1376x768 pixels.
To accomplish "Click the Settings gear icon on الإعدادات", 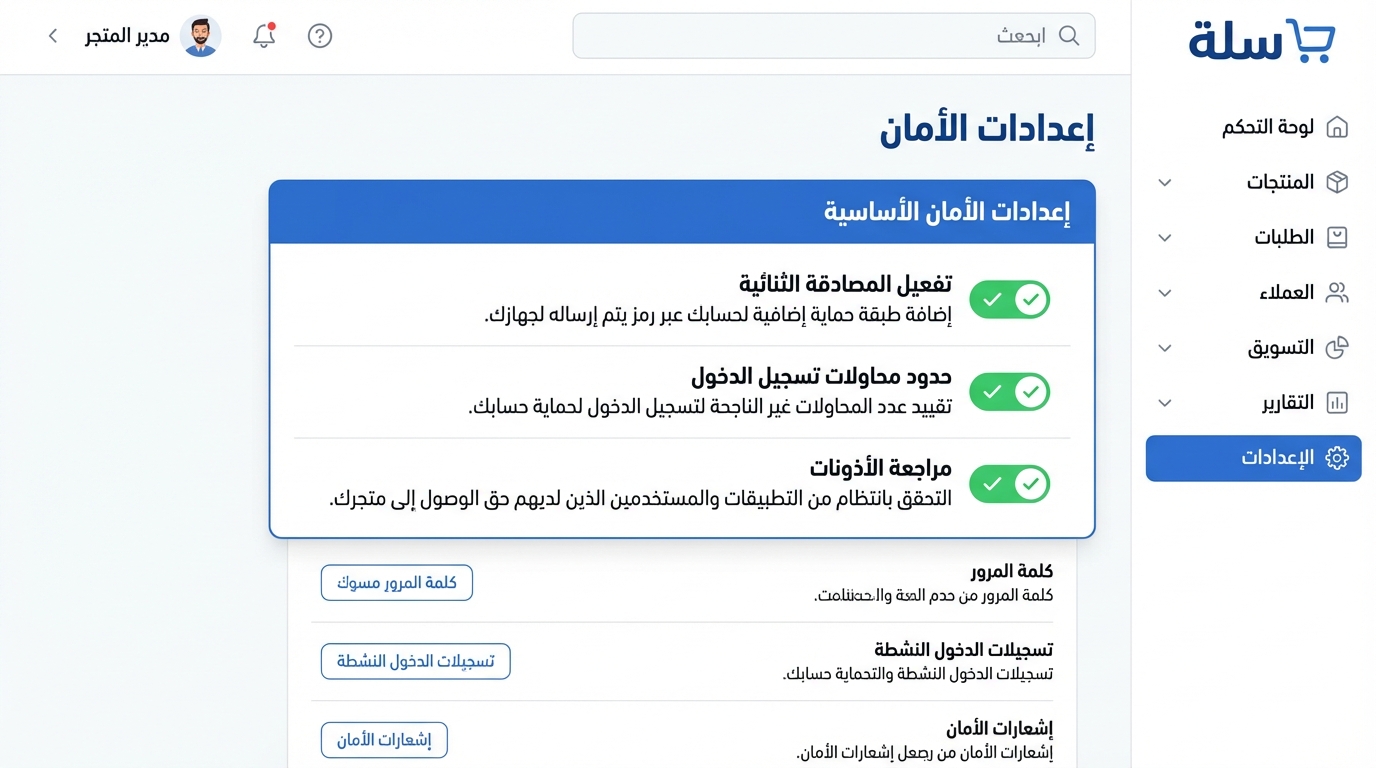I will tap(1335, 457).
